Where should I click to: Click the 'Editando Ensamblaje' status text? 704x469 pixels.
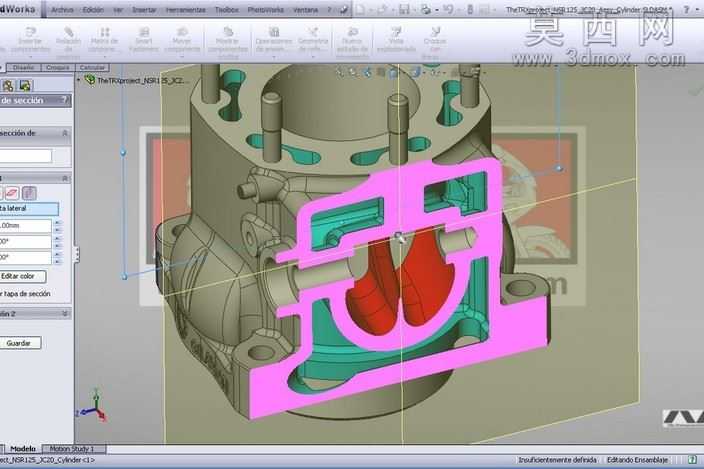click(638, 460)
